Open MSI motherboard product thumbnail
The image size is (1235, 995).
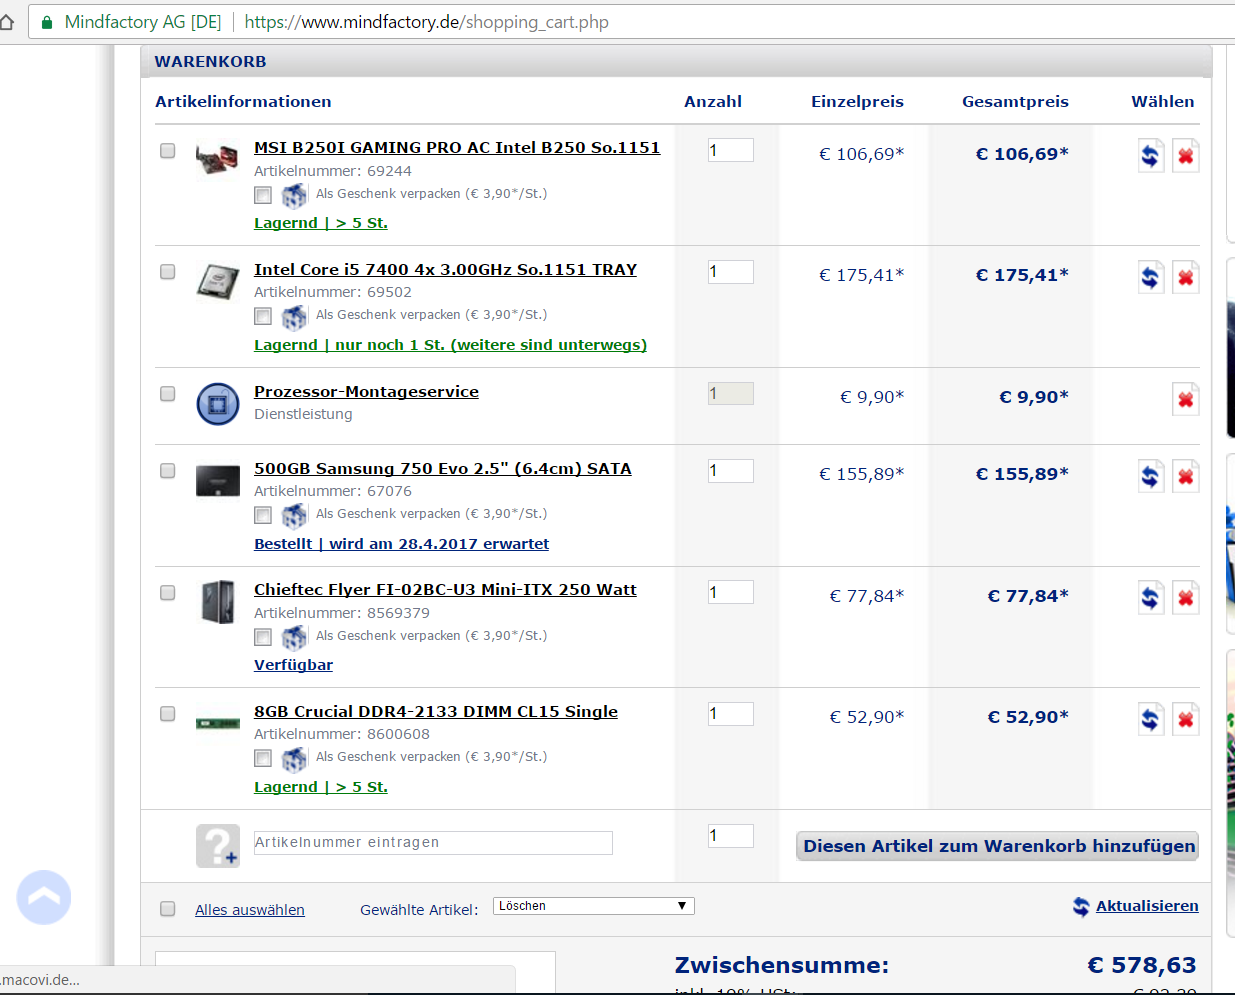pos(217,159)
